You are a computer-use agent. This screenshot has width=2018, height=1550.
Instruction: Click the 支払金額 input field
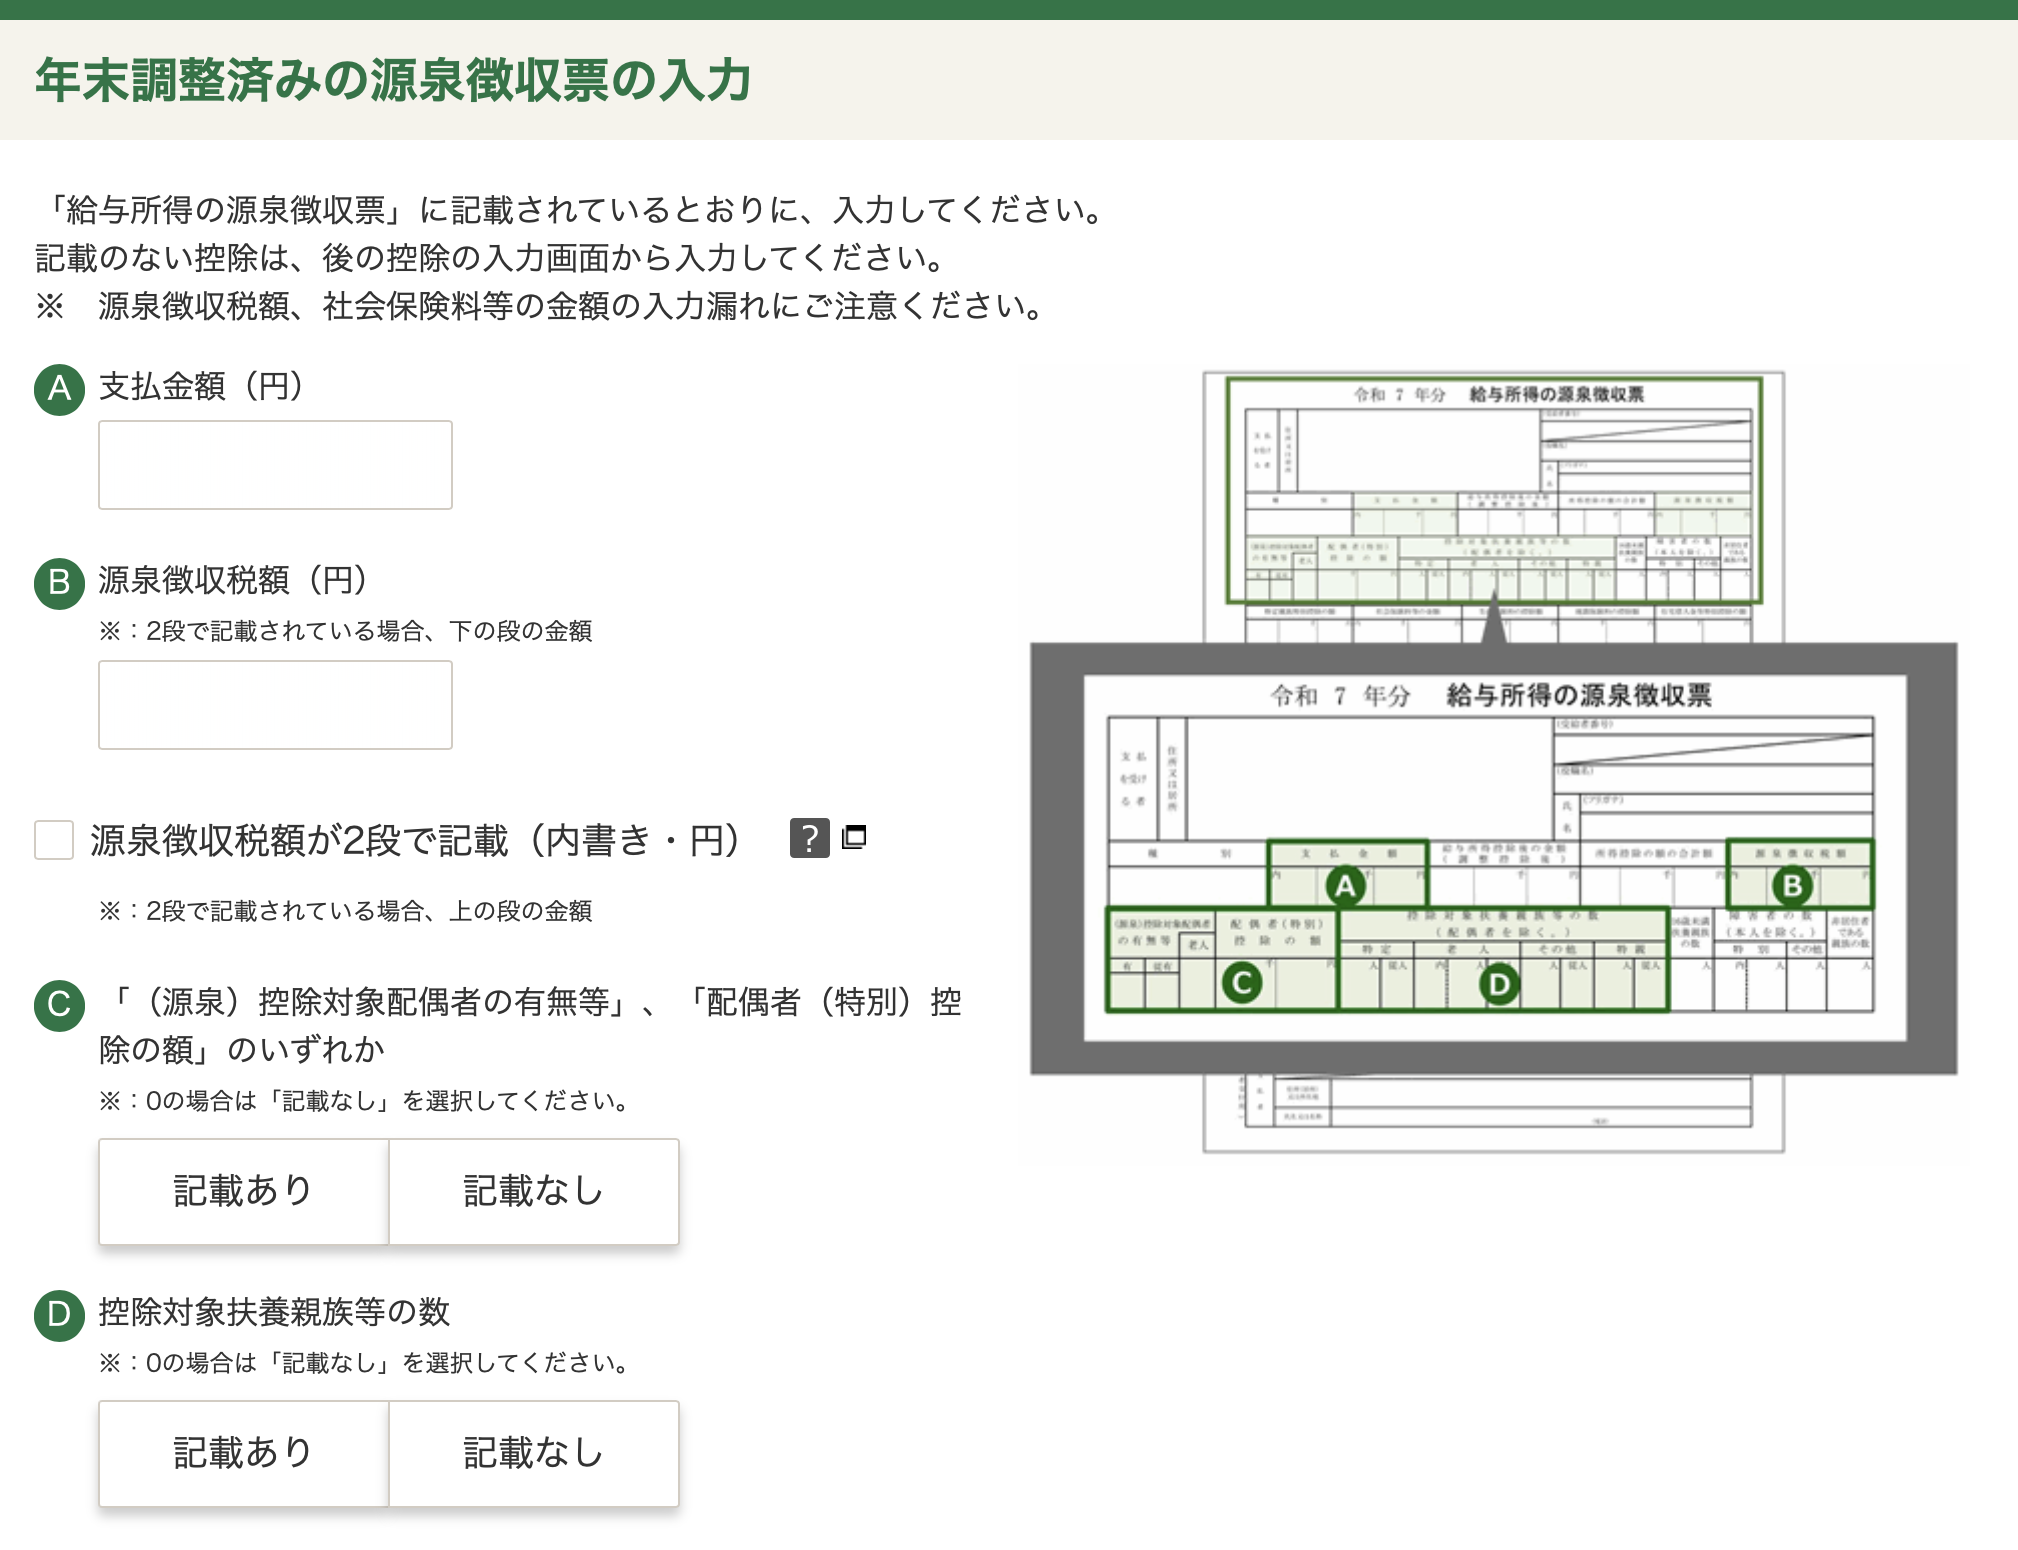pyautogui.click(x=275, y=465)
